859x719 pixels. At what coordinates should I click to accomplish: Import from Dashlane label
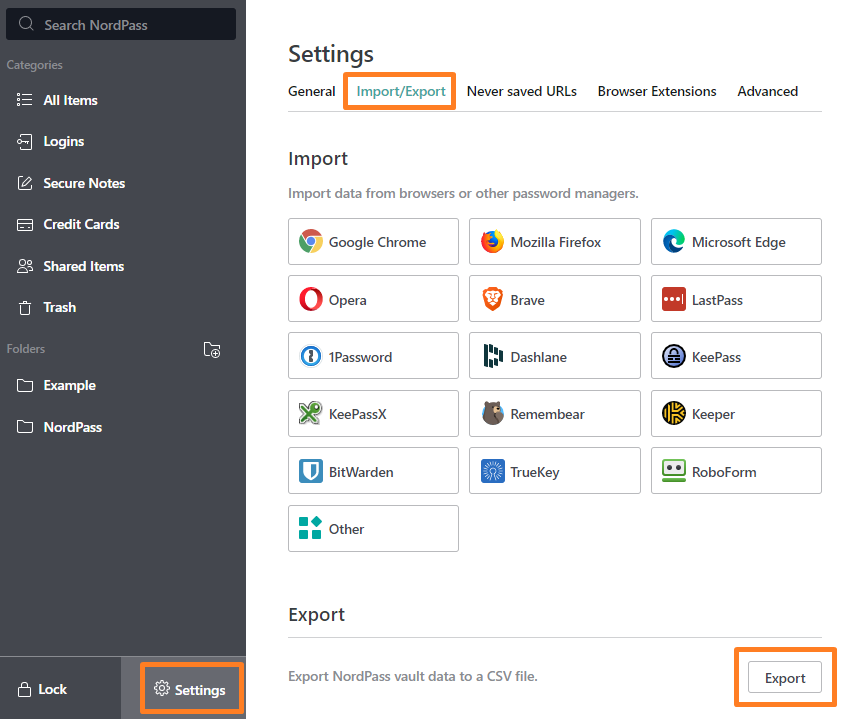[x=538, y=357]
